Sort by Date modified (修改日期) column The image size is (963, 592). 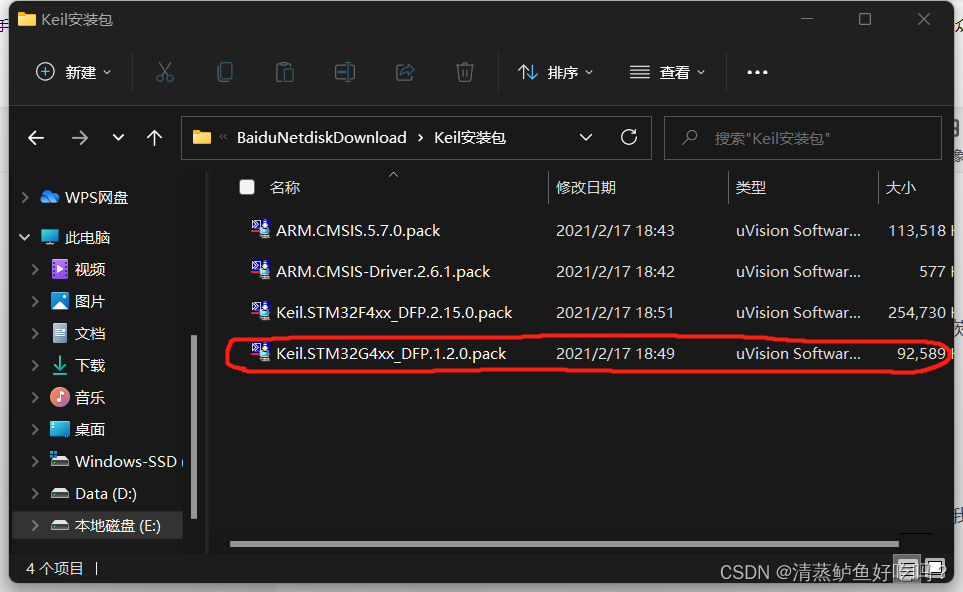(x=585, y=187)
